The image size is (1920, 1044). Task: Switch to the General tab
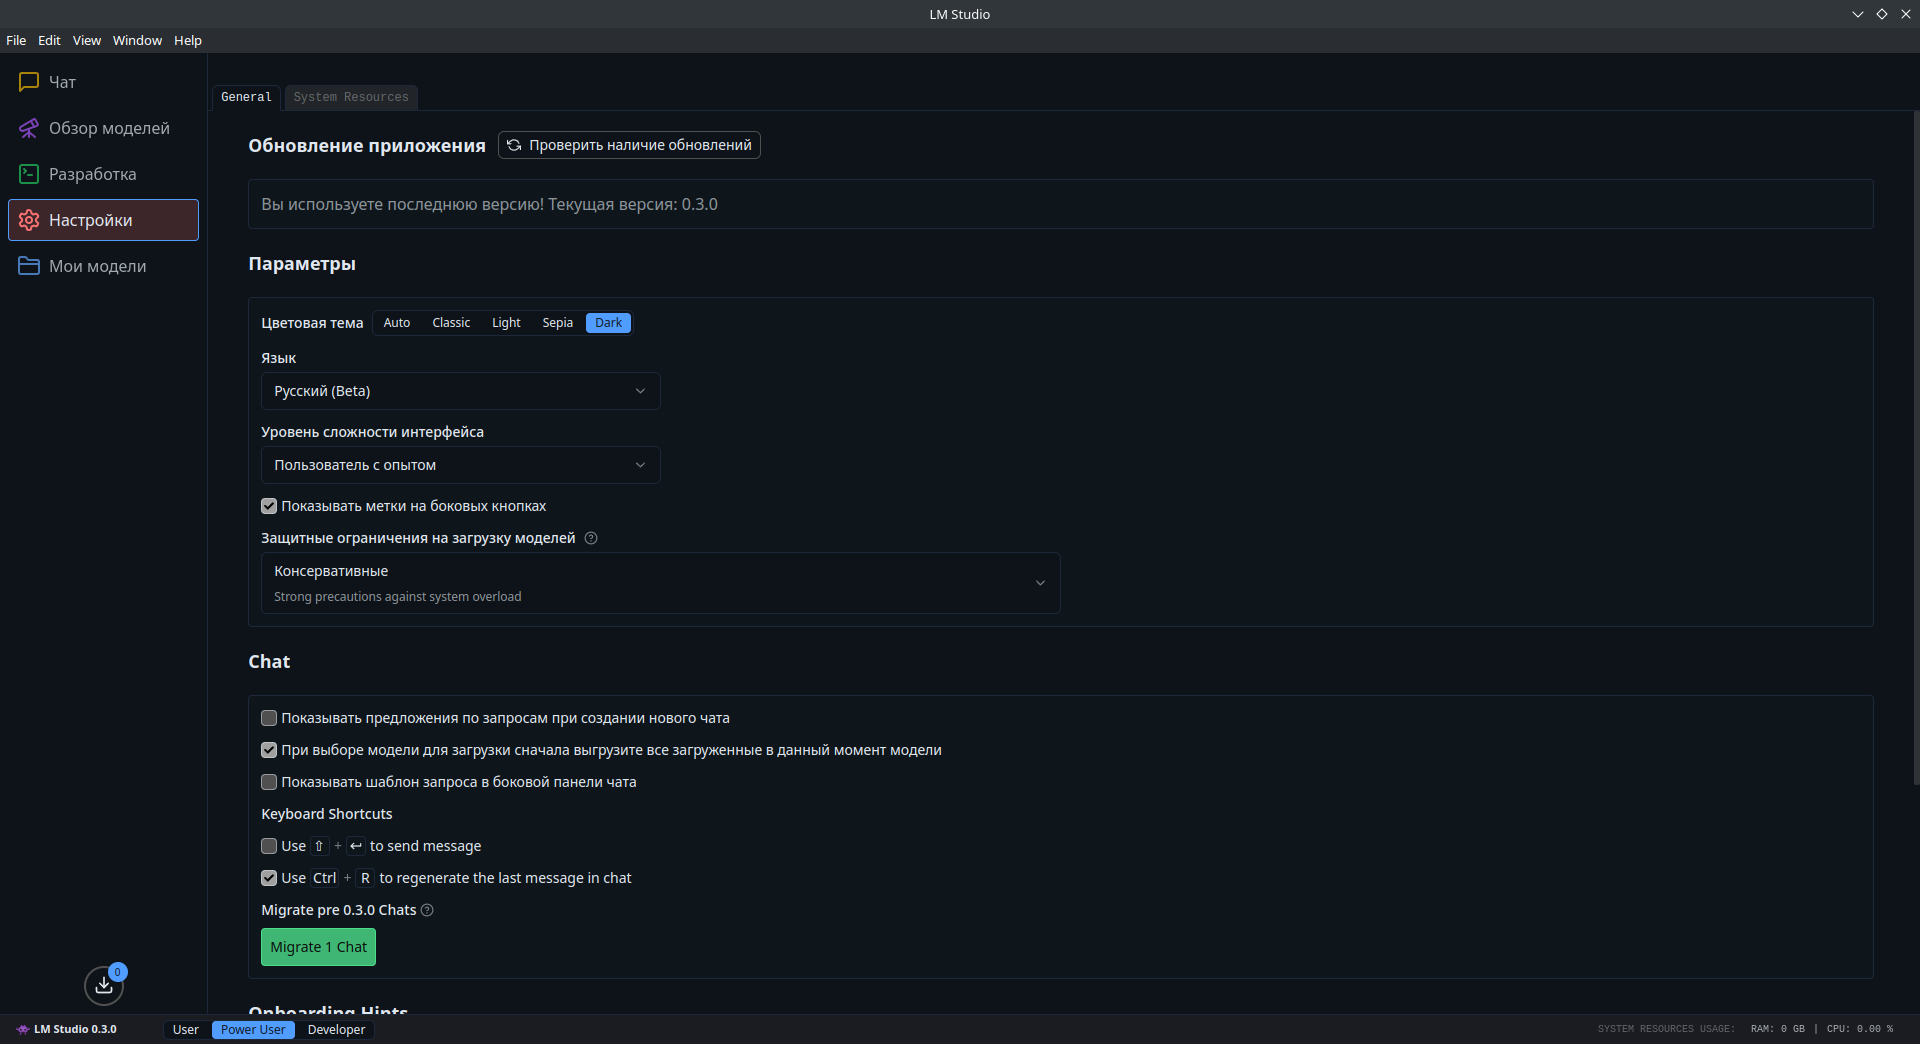point(246,97)
